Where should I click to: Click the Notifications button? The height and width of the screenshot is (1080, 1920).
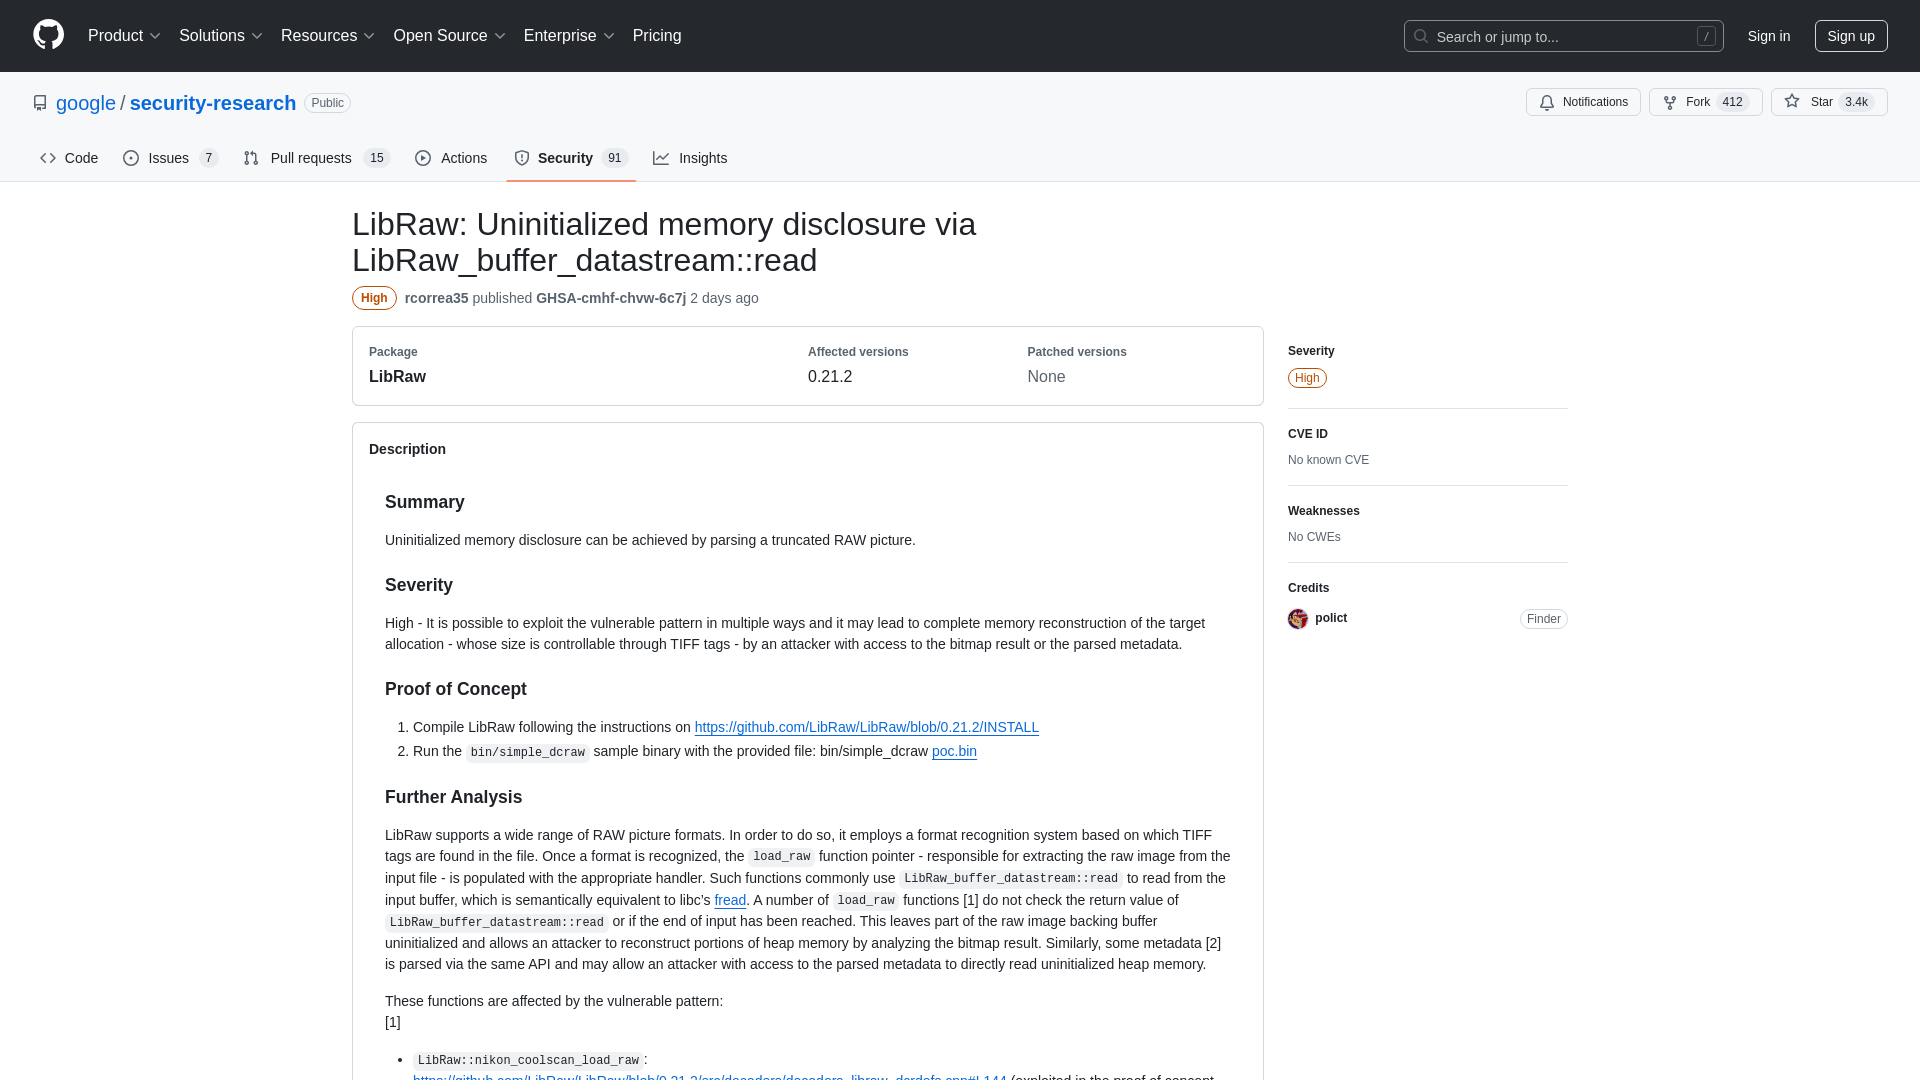click(x=1583, y=102)
